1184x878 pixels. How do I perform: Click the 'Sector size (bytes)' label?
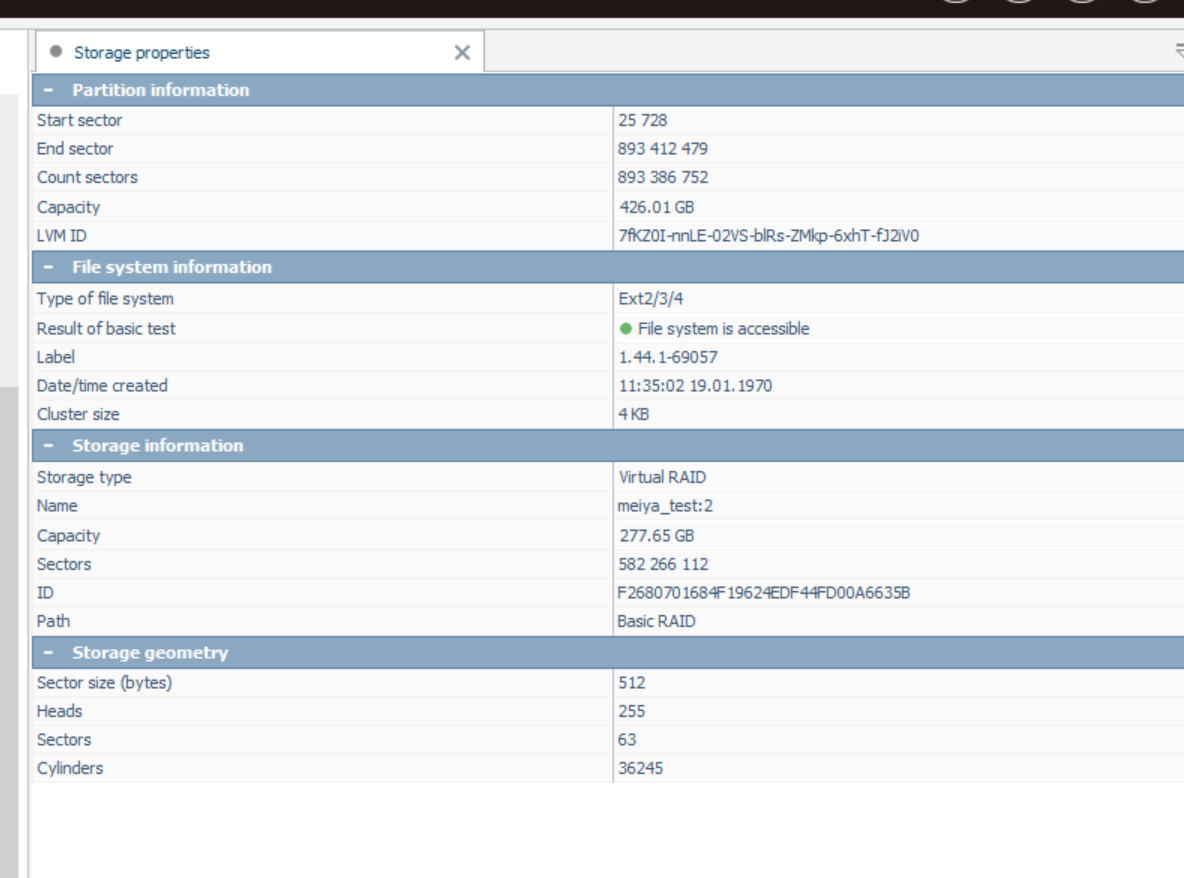104,682
